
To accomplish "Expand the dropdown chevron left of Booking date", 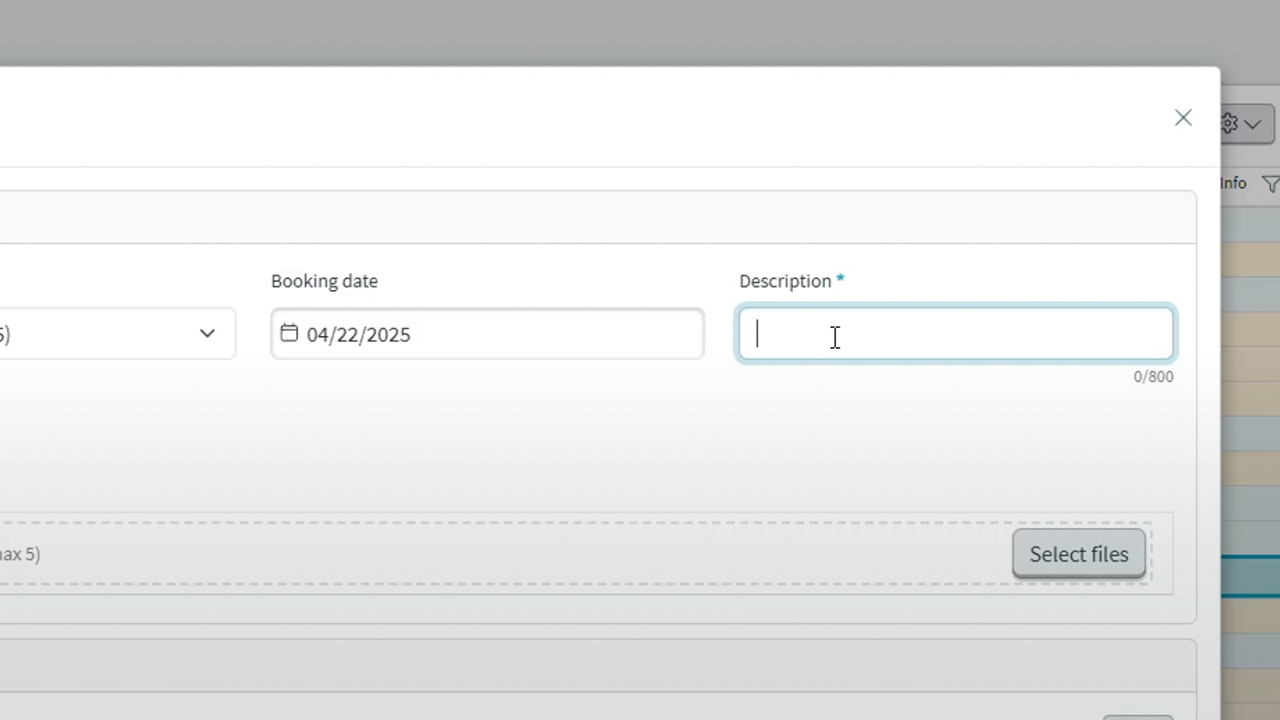I will click(207, 333).
